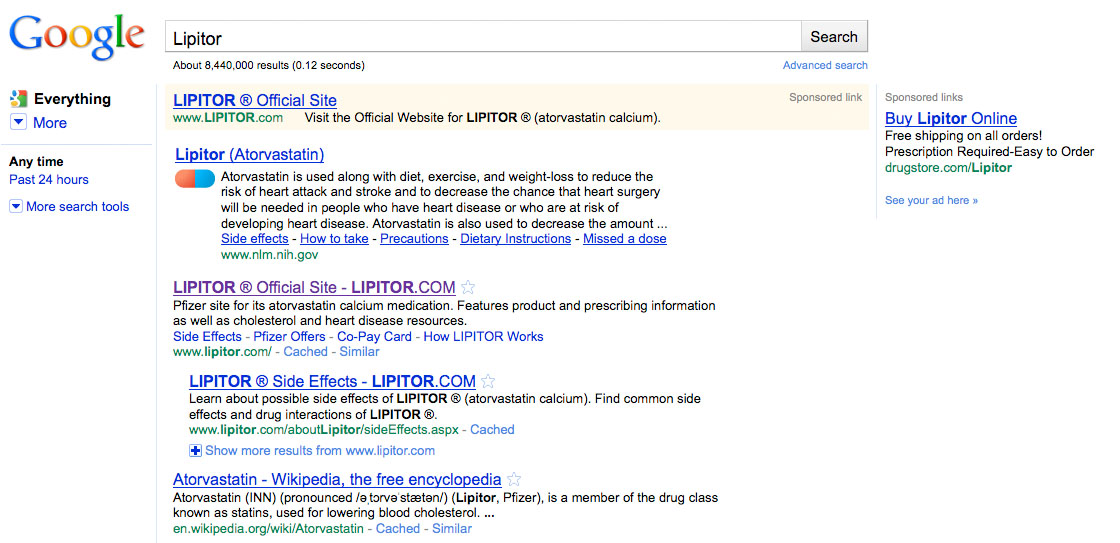Click the pill image beside Atorvastatin description
Viewport: 1120px width, 543px height.
(195, 179)
